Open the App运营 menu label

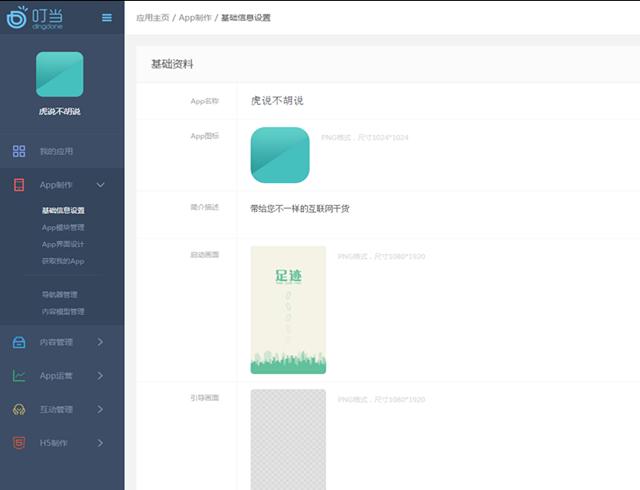point(56,376)
